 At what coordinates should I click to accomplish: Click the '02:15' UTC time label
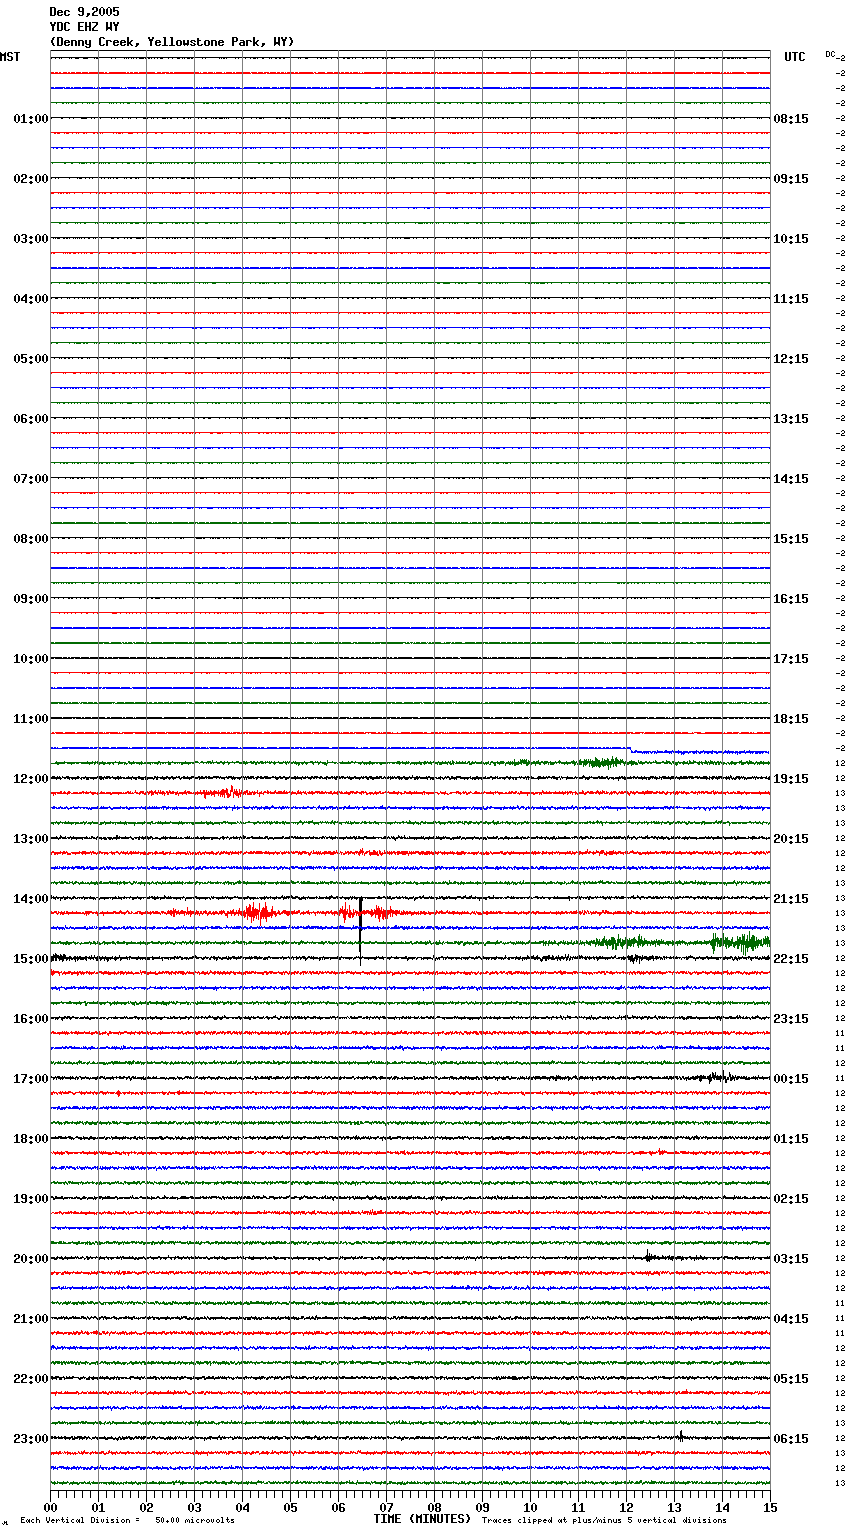(791, 1199)
